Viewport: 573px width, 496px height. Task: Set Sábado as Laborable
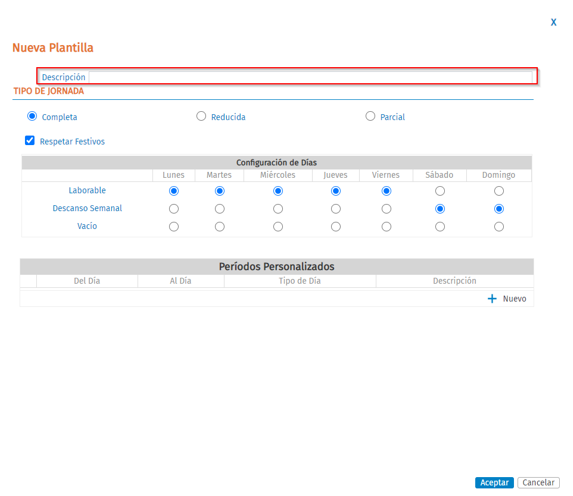tap(440, 191)
